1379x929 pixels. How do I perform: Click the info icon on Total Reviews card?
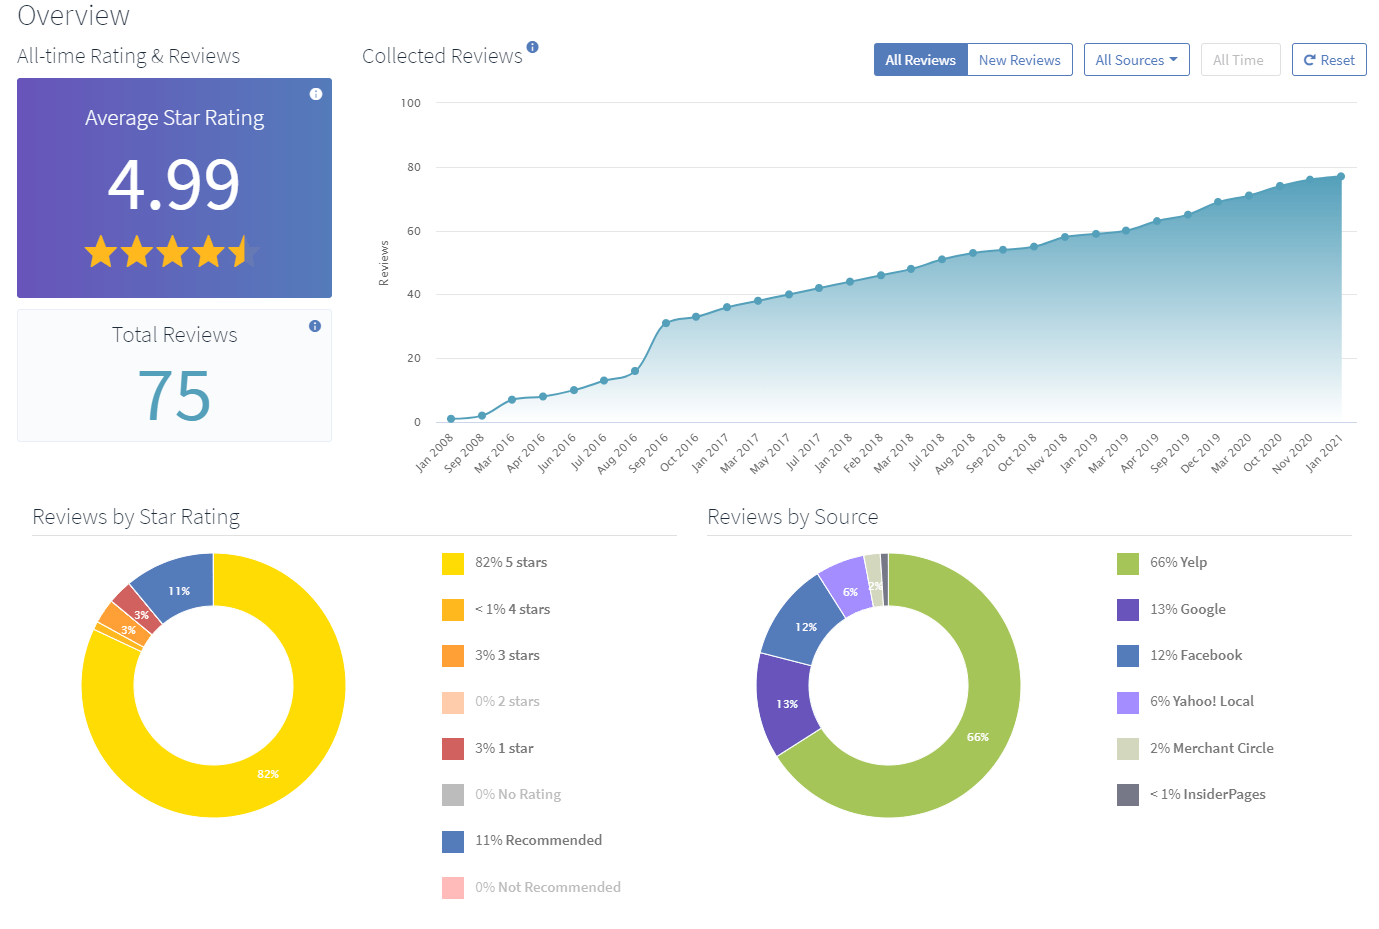315,326
